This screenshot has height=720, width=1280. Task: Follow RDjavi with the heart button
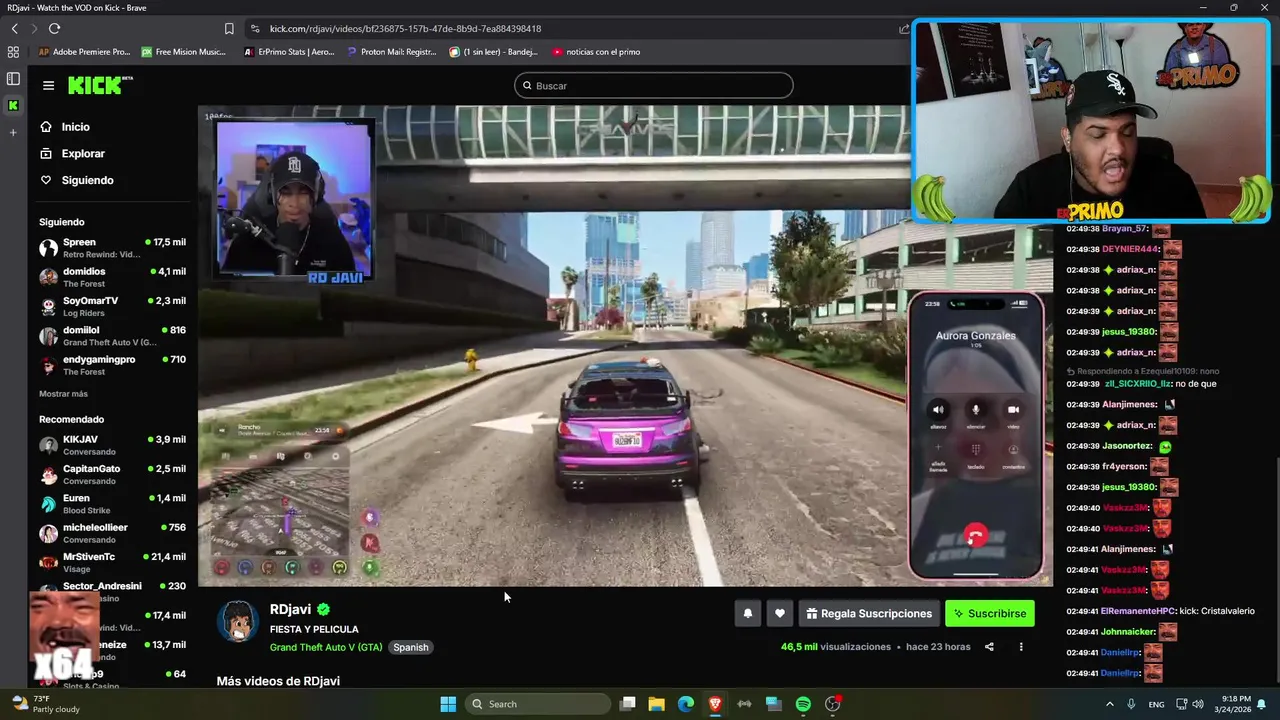780,614
